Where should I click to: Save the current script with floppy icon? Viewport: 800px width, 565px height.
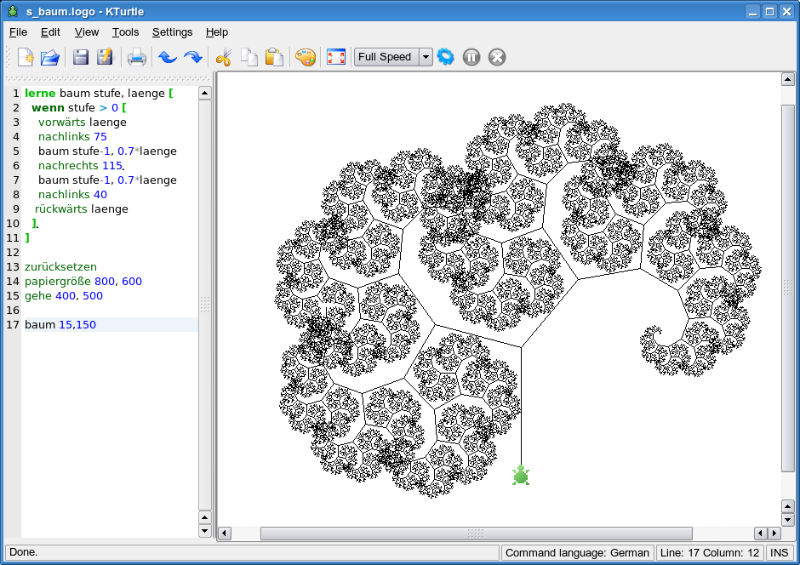point(81,57)
